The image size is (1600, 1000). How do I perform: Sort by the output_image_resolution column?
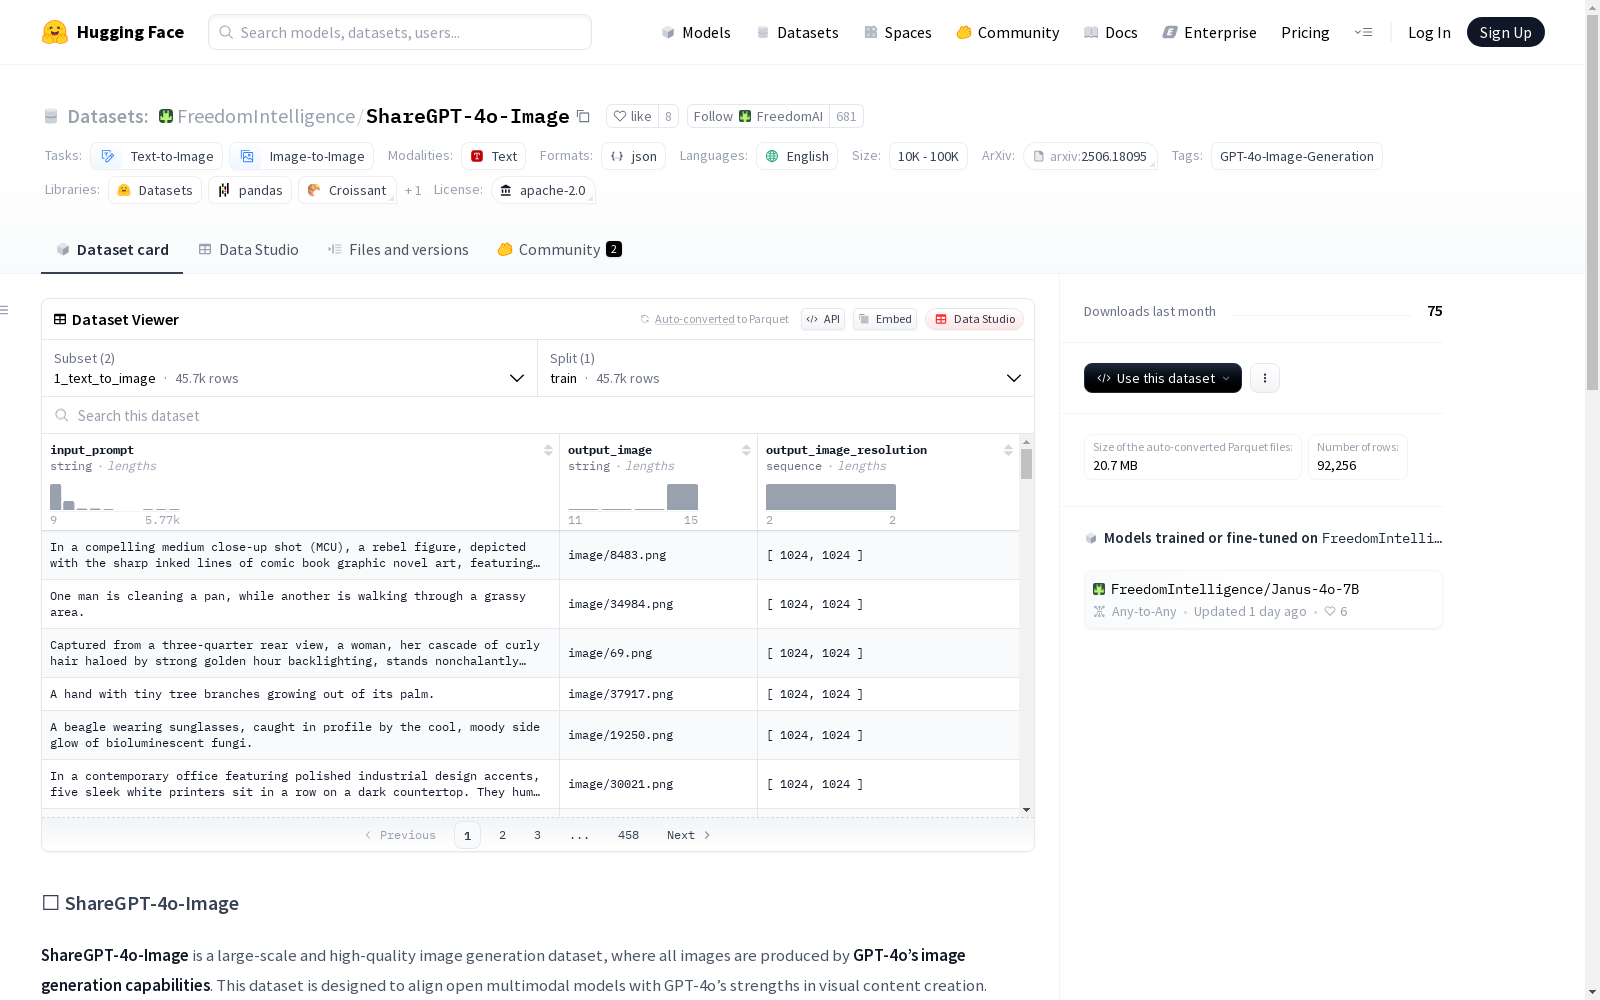(x=1008, y=450)
